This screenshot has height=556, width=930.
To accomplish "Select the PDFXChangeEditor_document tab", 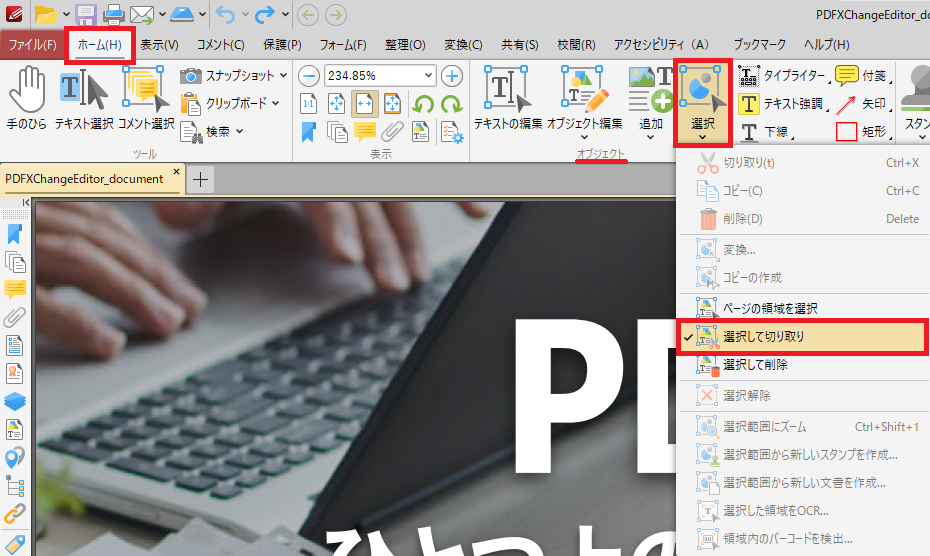I will pos(84,179).
